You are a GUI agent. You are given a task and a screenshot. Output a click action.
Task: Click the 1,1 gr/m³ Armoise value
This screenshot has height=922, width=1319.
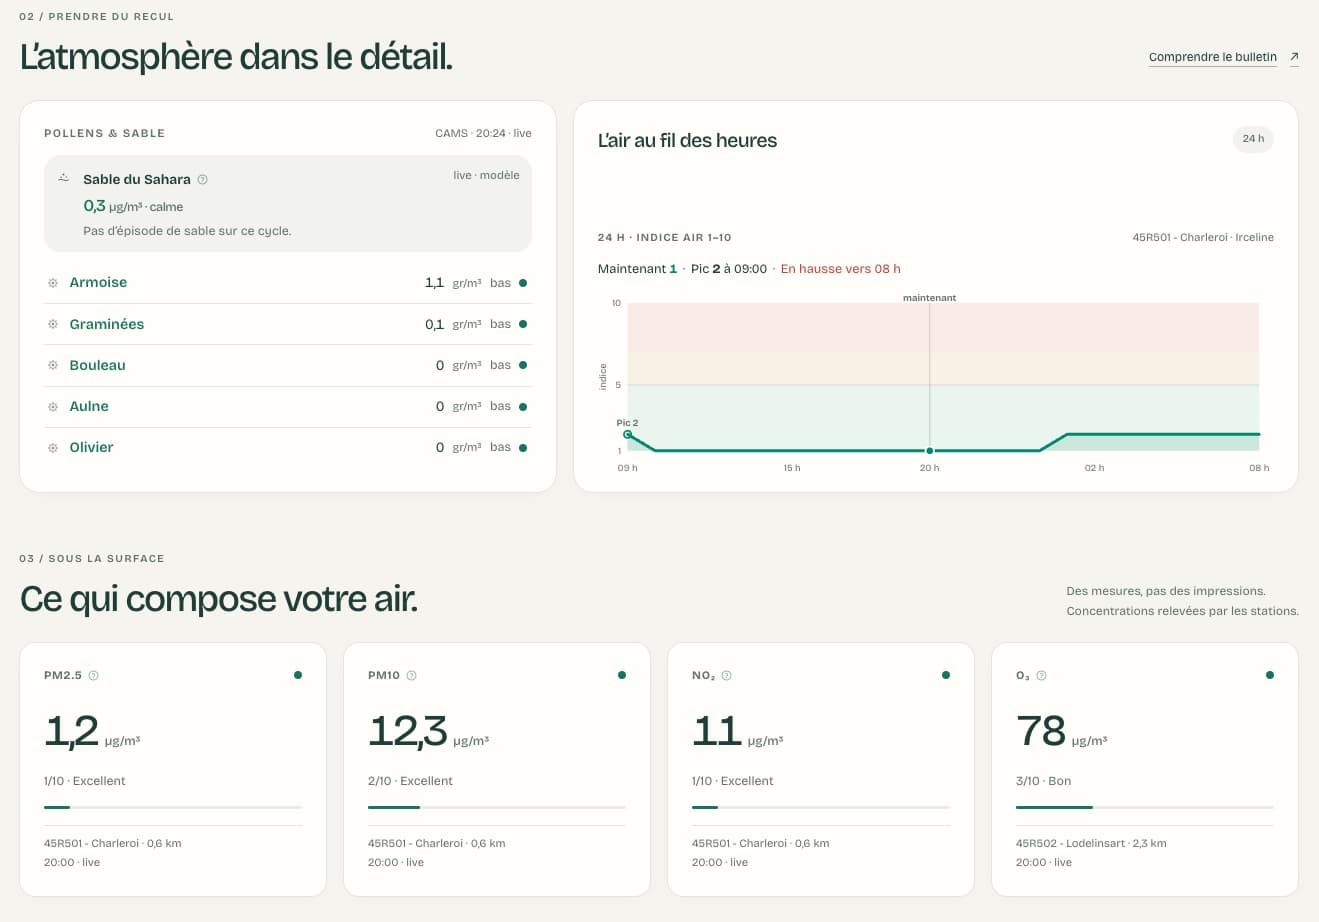pyautogui.click(x=453, y=283)
